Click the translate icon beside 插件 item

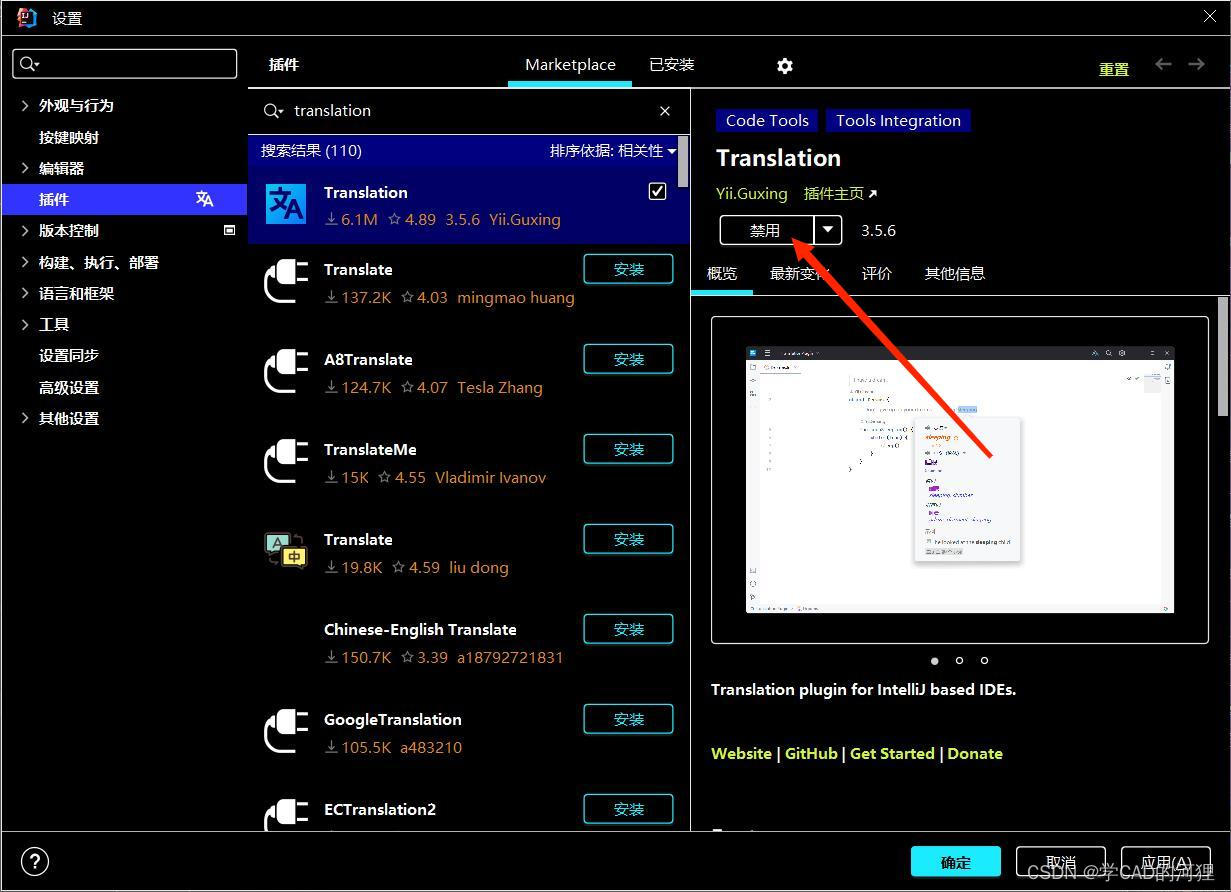(x=205, y=199)
